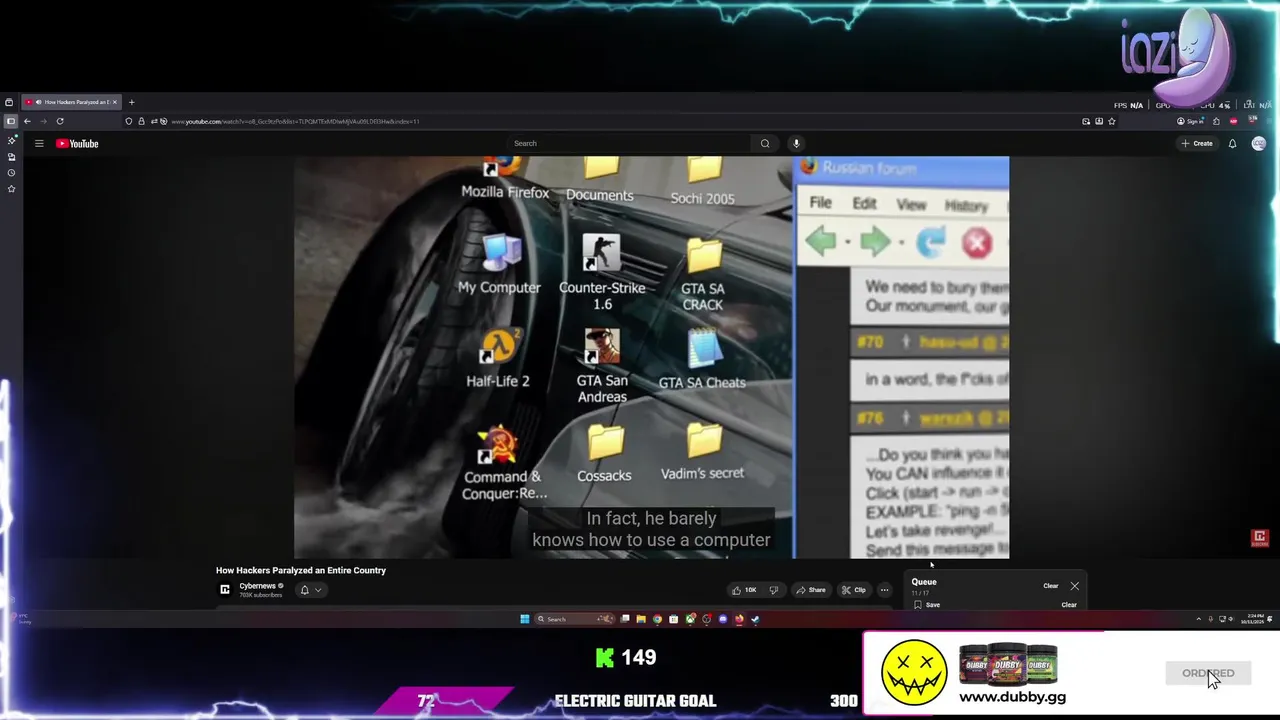Open the Steam icon on the taskbar

[x=755, y=619]
